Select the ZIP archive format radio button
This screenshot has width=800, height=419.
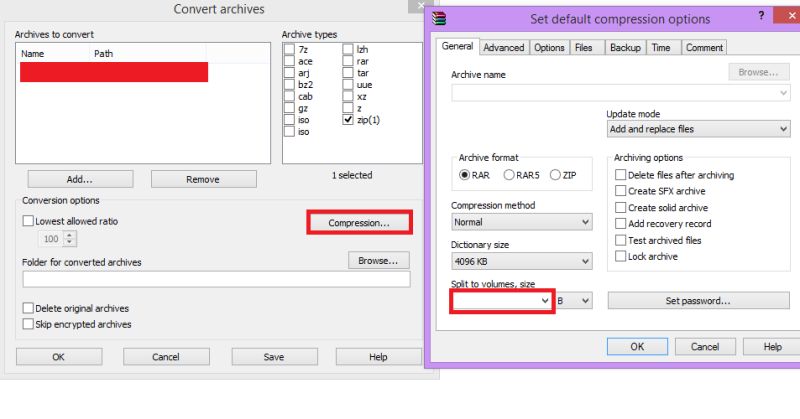tap(555, 175)
